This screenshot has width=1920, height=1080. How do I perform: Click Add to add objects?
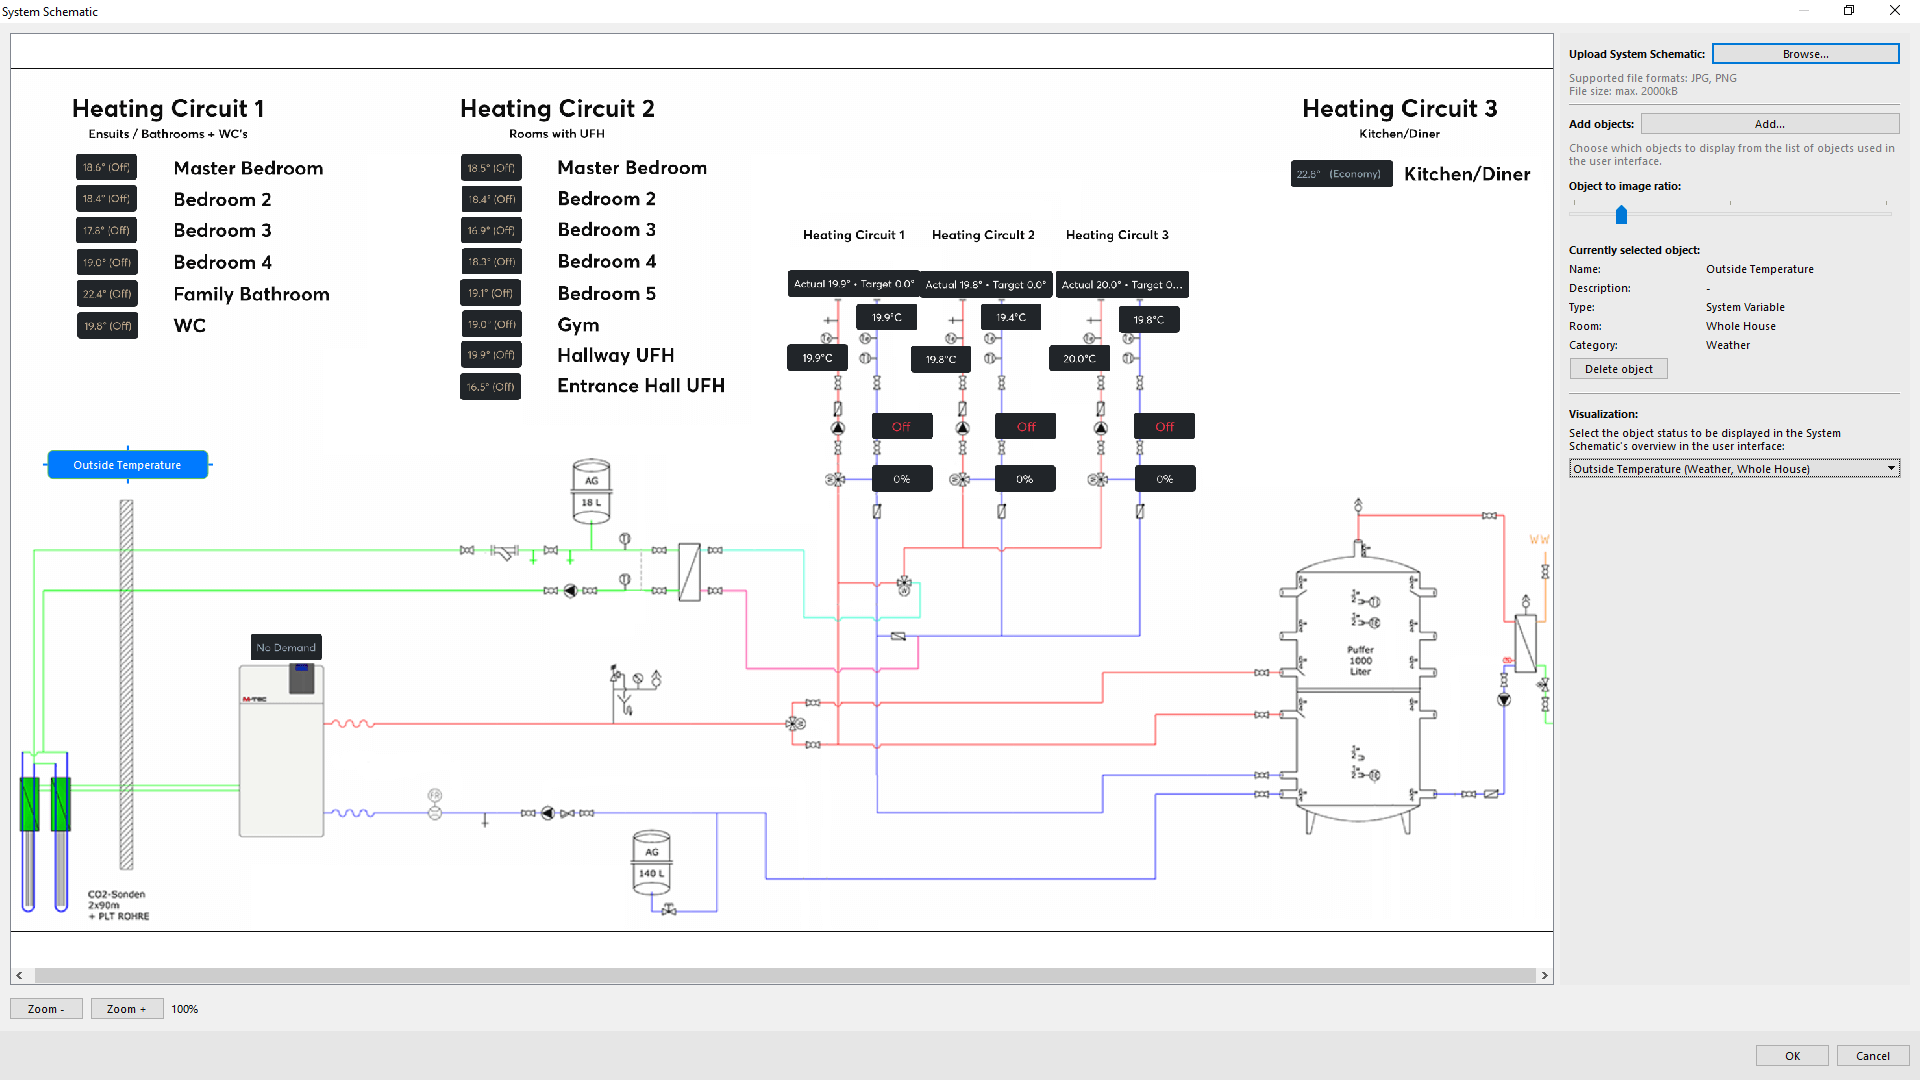[x=1769, y=124]
